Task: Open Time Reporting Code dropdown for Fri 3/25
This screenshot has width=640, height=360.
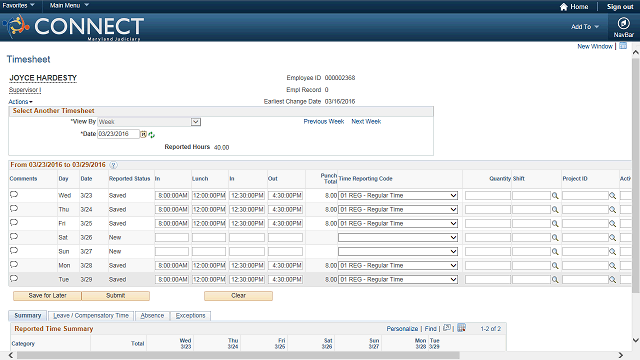Action: click(398, 224)
